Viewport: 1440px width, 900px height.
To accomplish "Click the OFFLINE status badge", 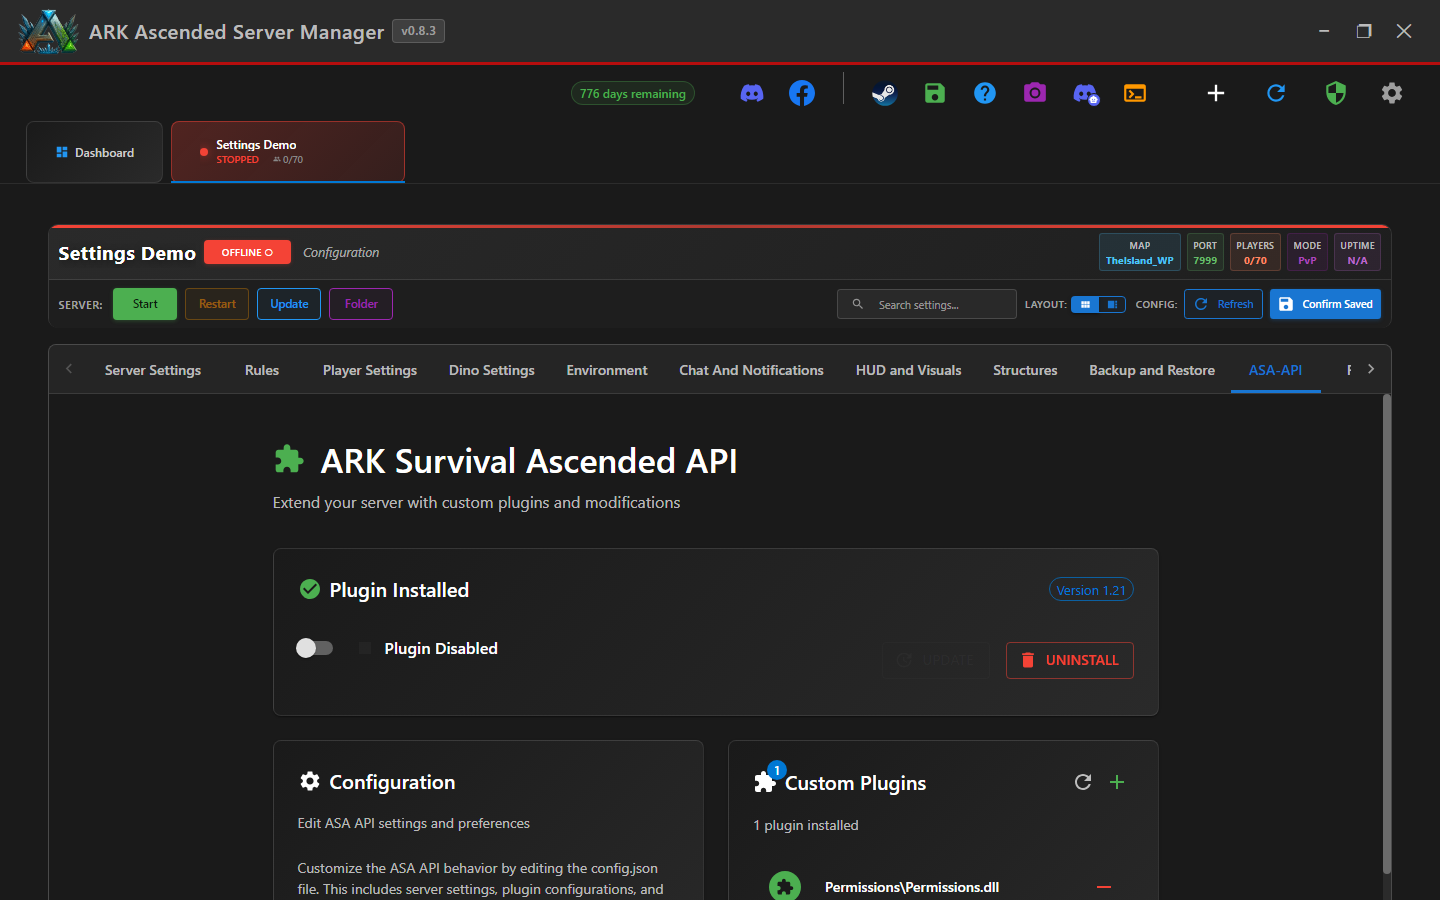I will pos(247,252).
